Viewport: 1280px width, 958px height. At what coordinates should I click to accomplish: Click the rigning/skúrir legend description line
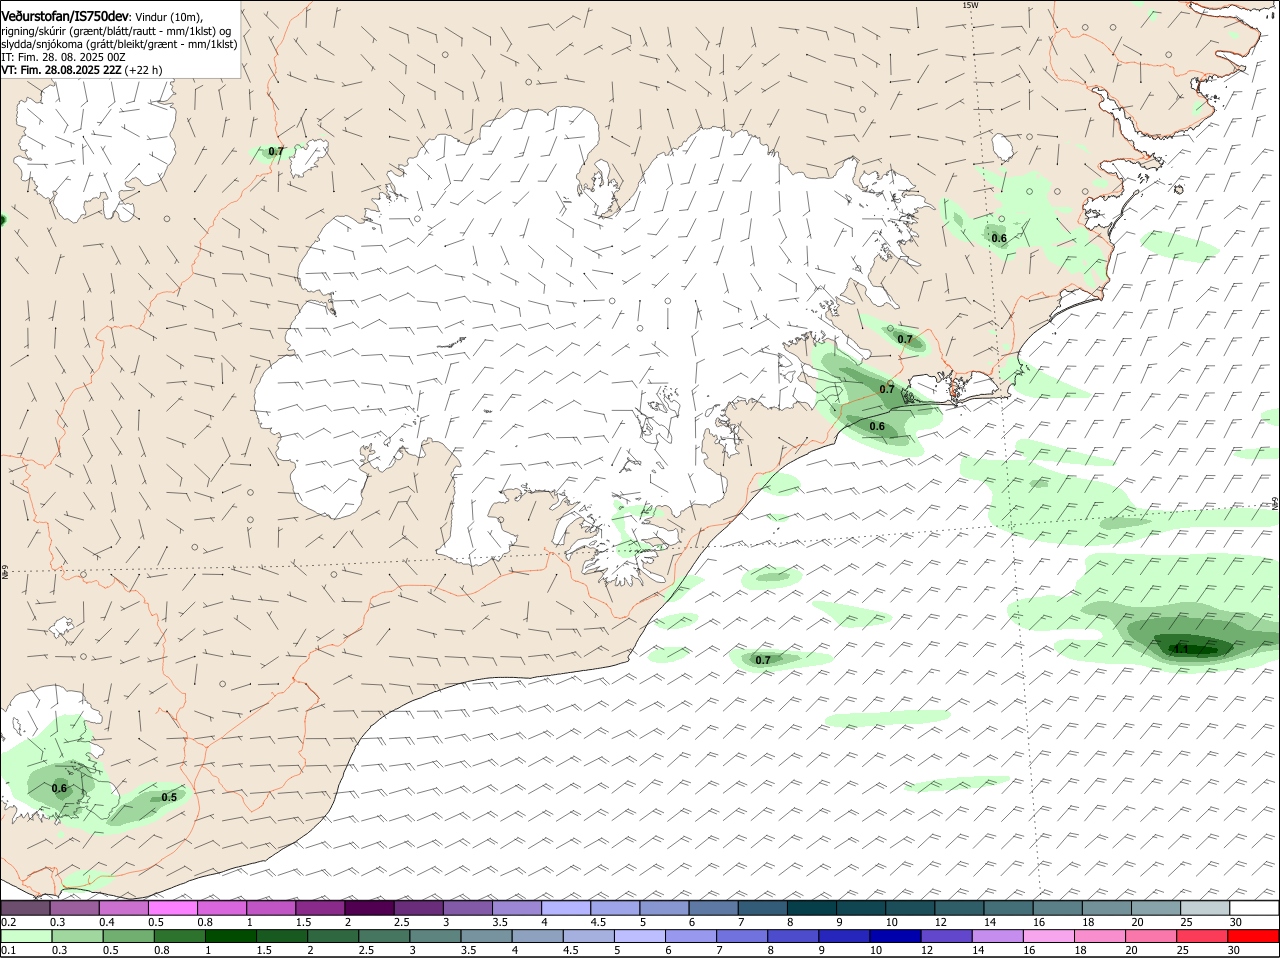(x=116, y=31)
